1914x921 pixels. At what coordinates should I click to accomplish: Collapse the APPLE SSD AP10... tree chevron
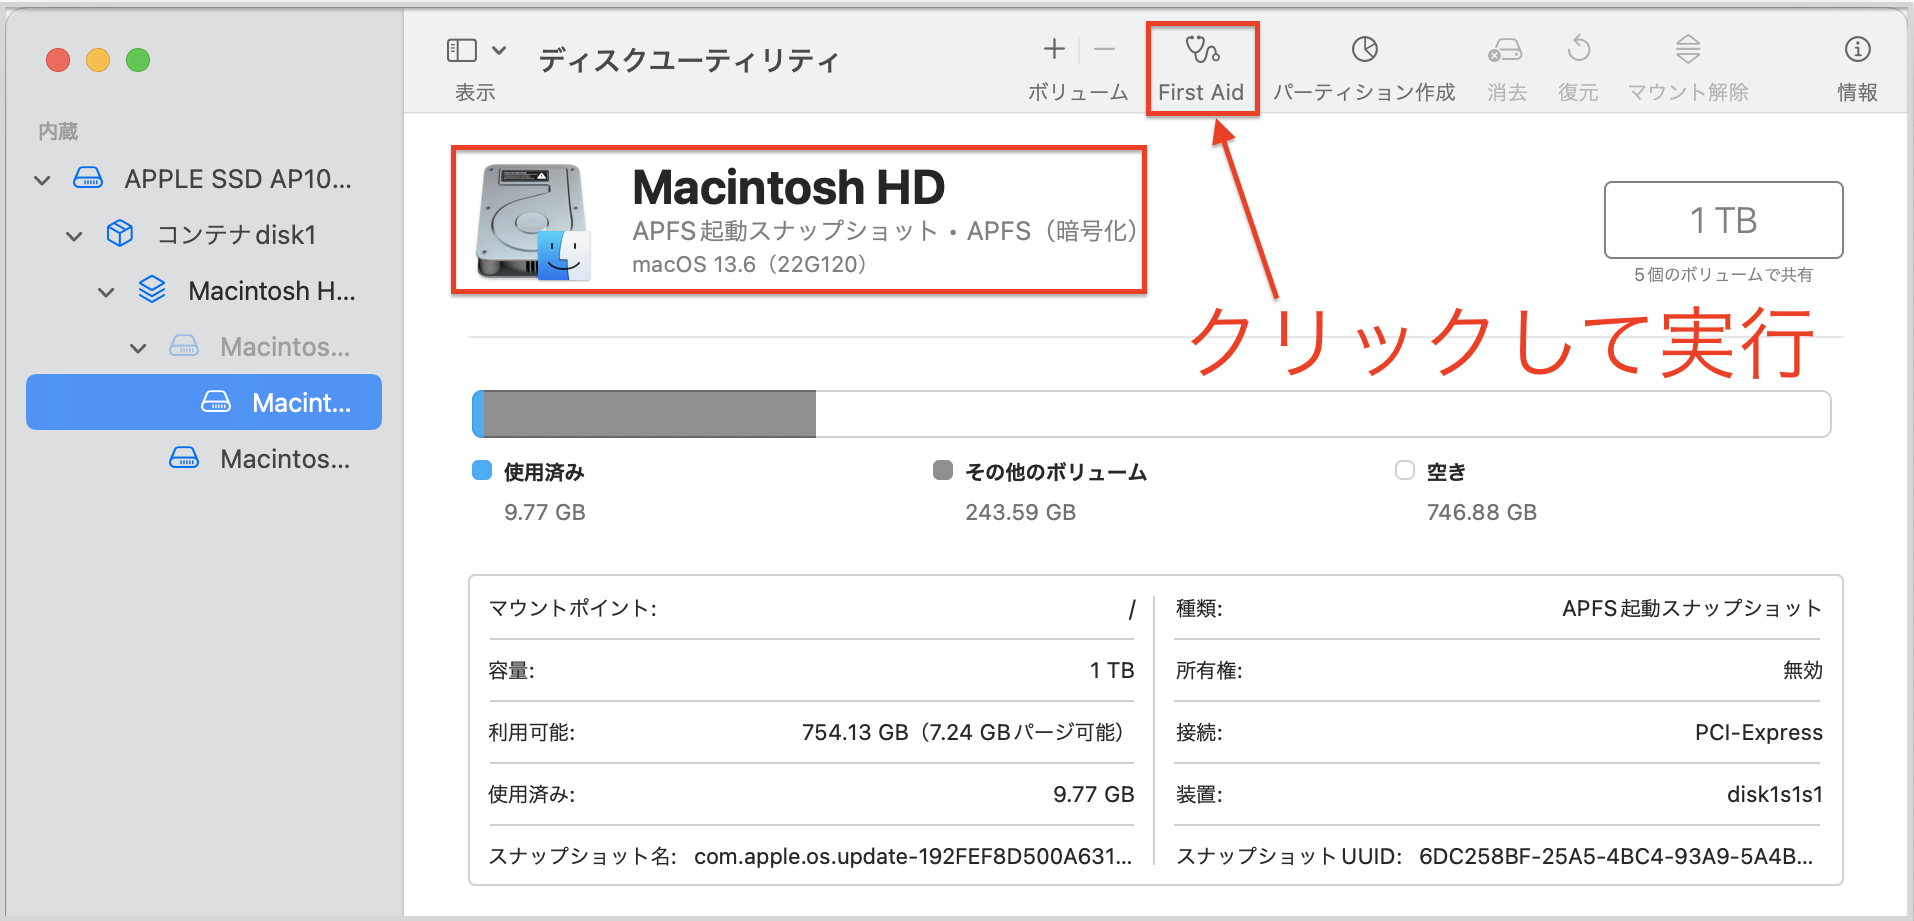(42, 180)
